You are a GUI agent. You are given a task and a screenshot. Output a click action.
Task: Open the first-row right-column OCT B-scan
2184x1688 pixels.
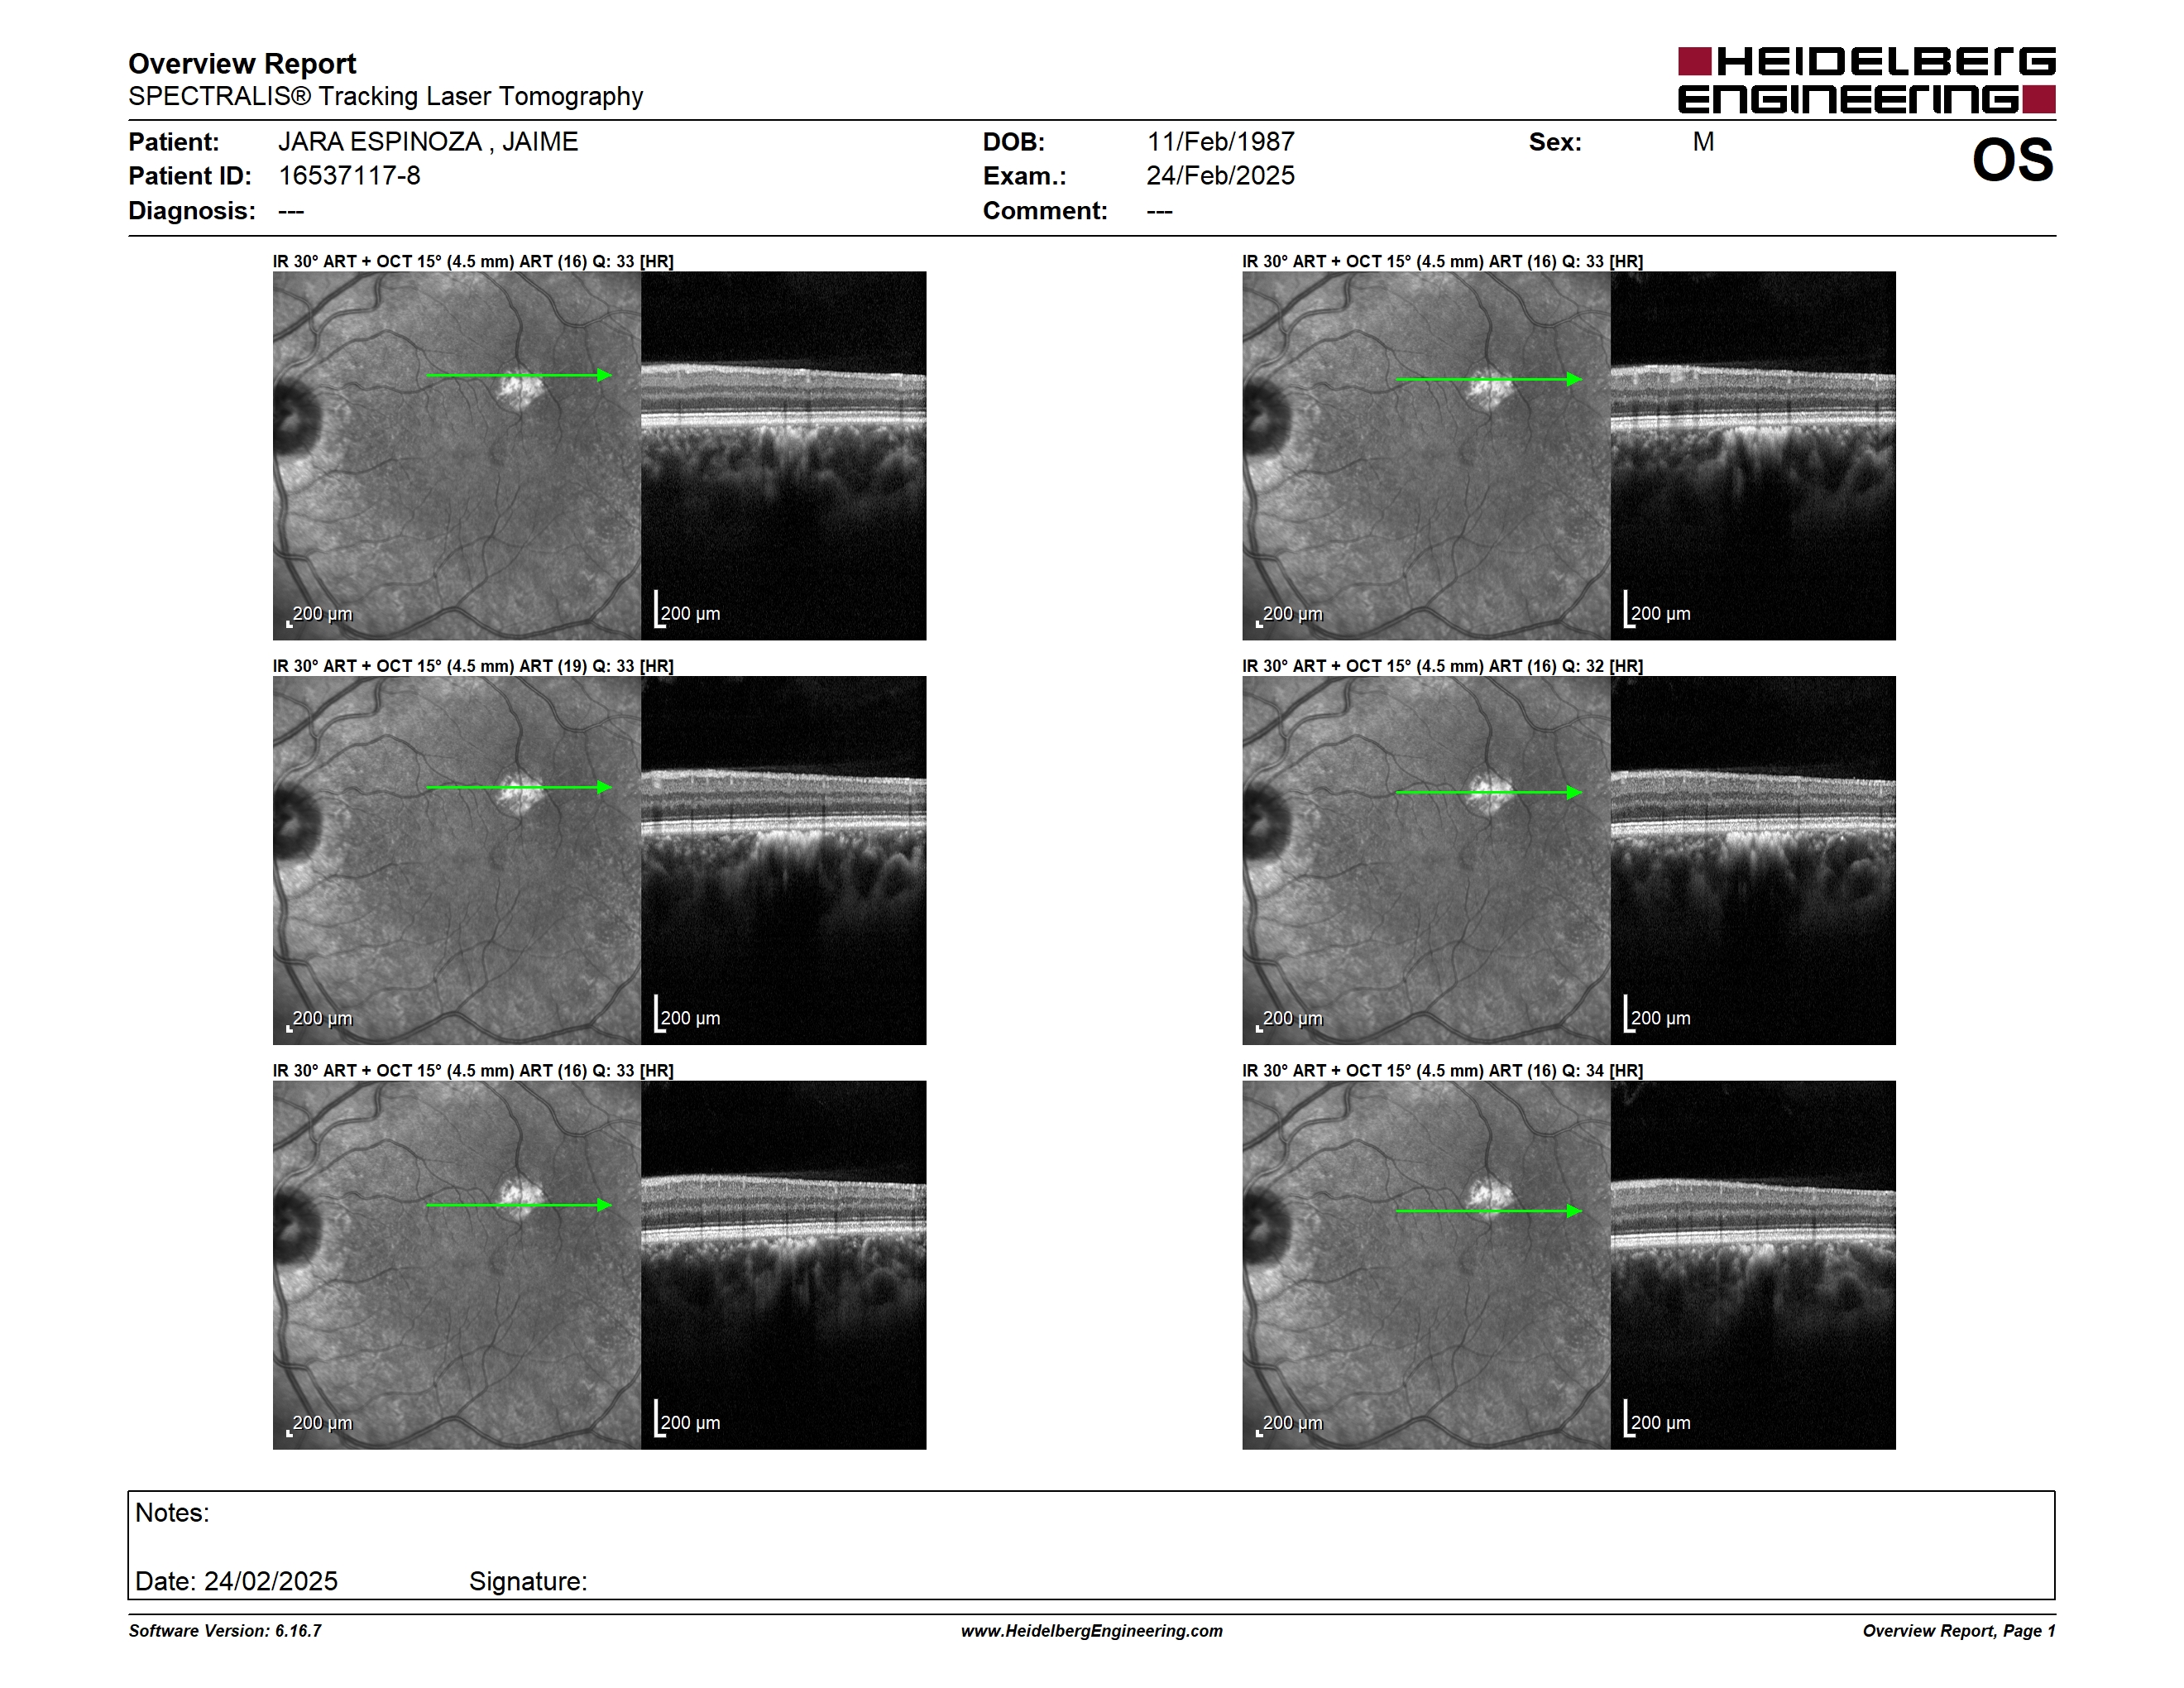tap(1753, 456)
